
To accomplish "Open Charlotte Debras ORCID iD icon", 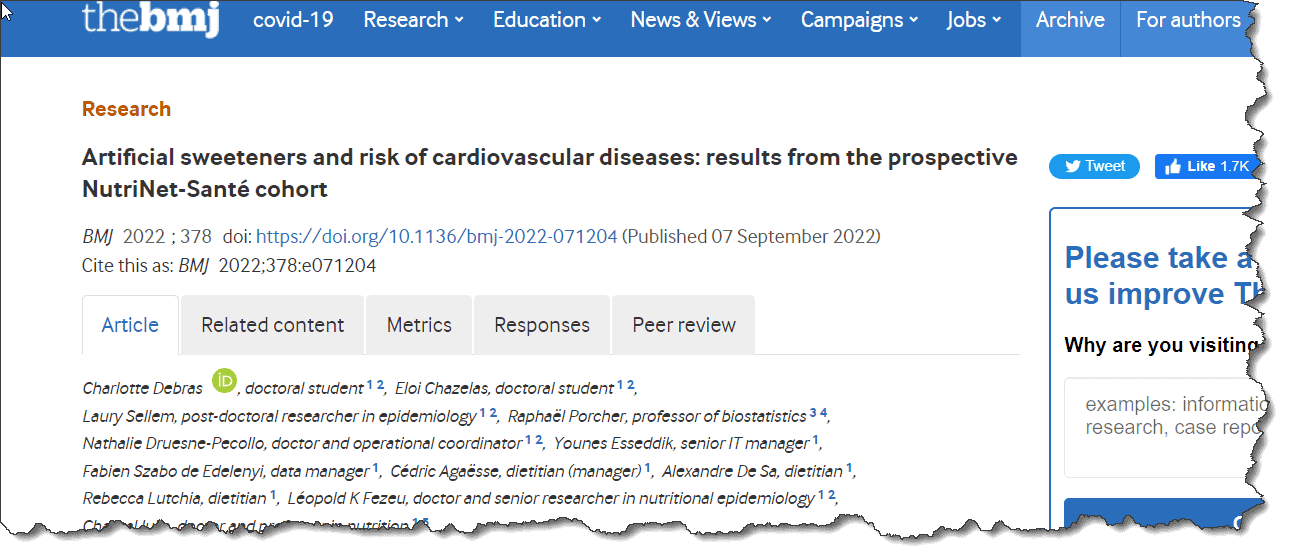I will tap(225, 381).
